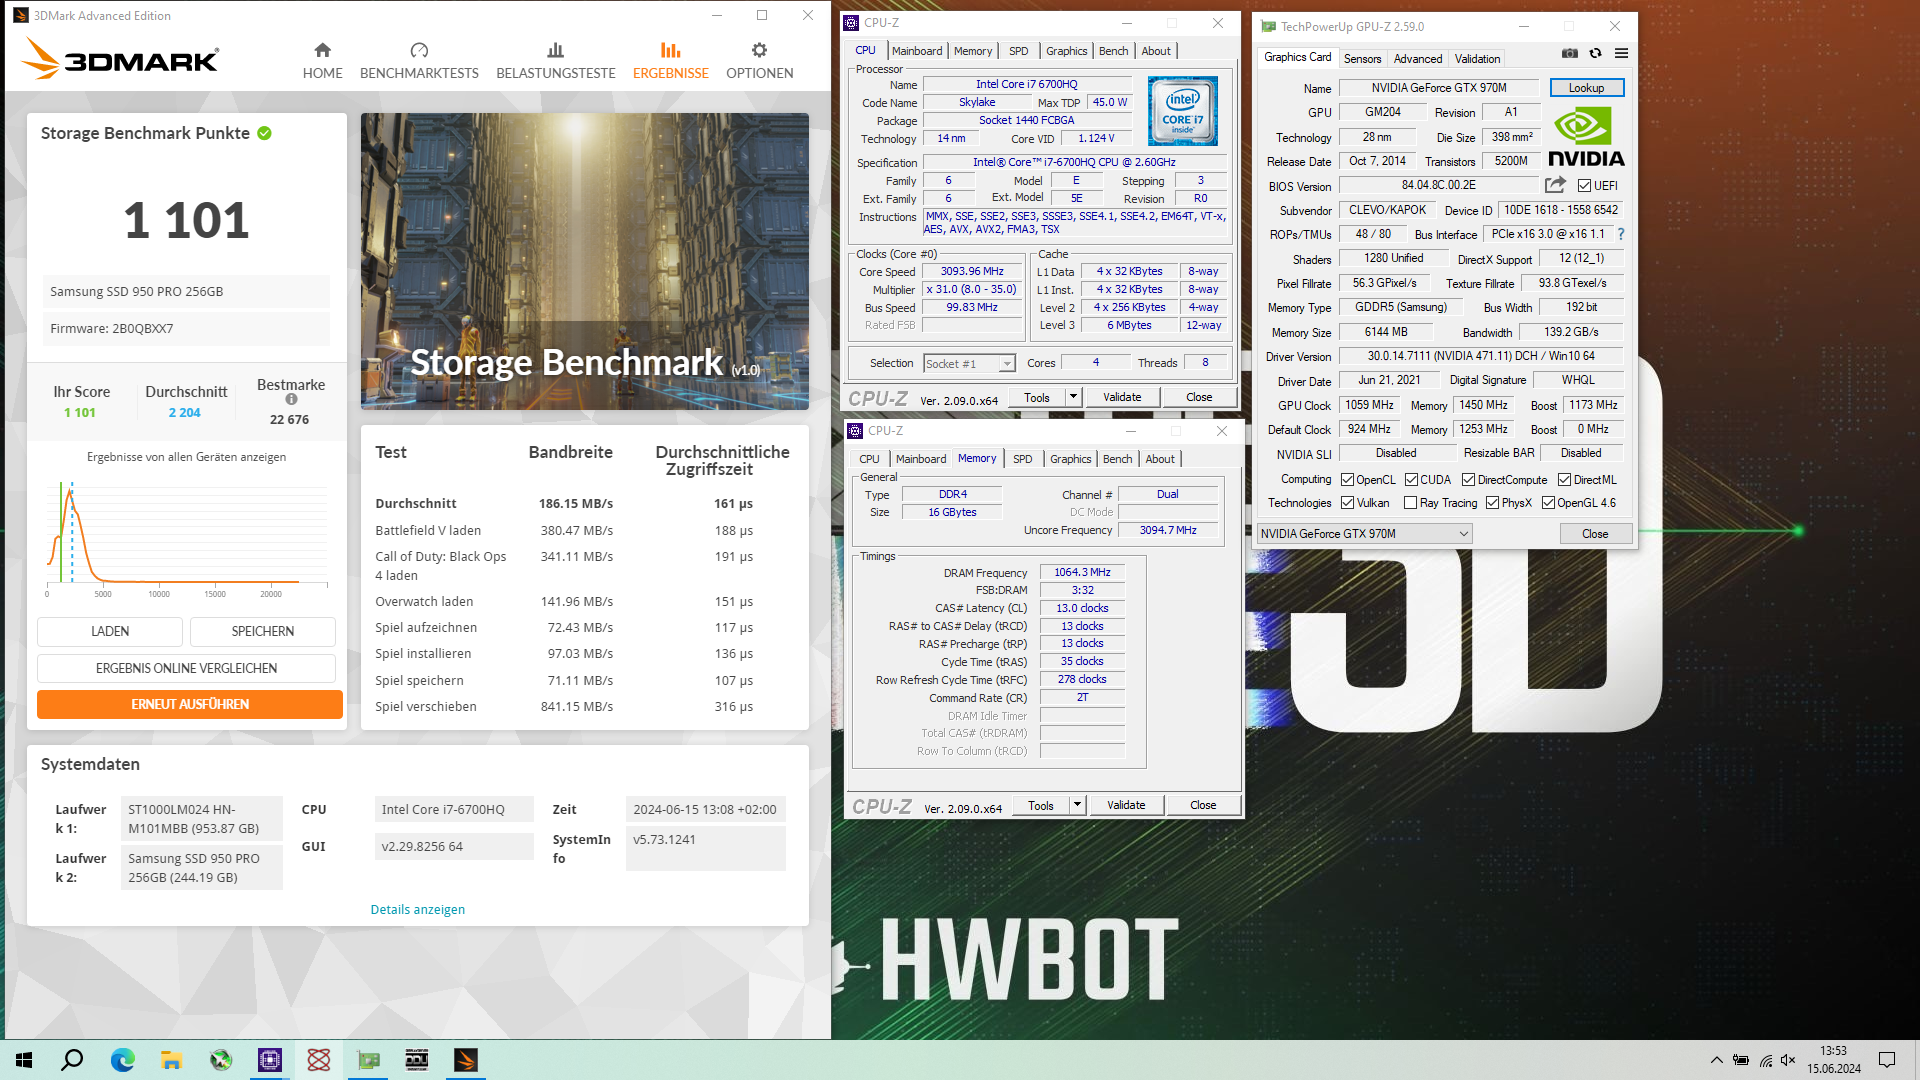Switch to GPU-Z taskbar icon
This screenshot has width=1920, height=1080.
pyautogui.click(x=368, y=1060)
